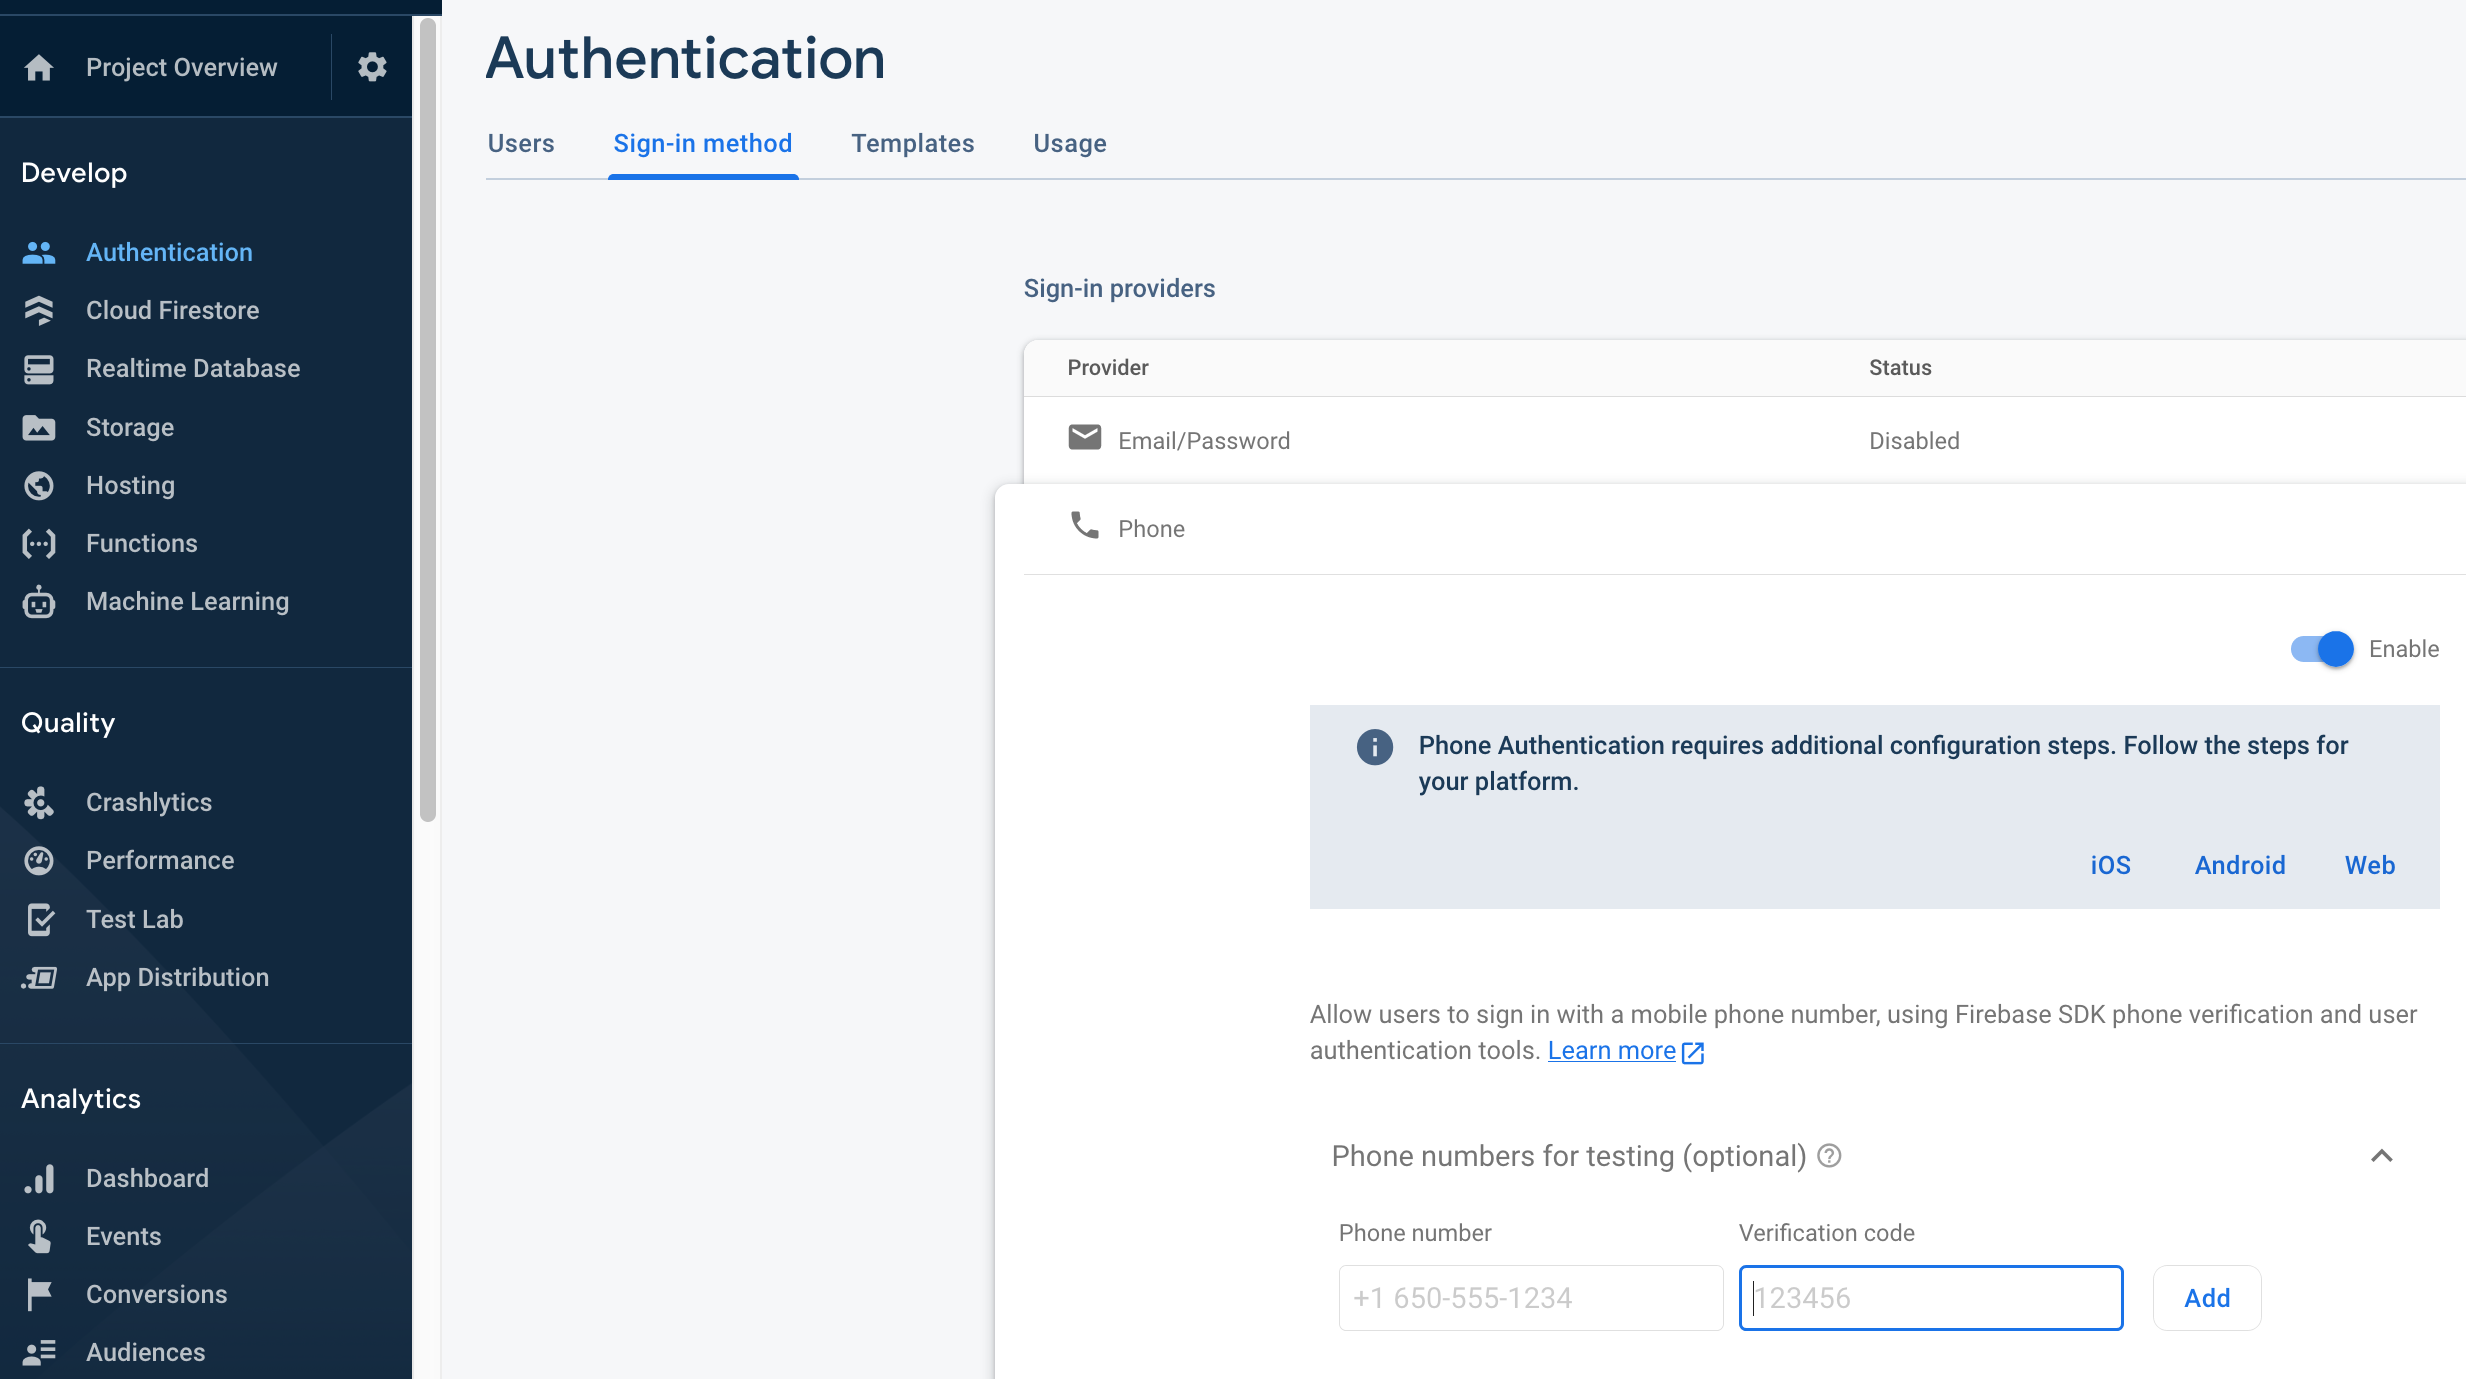Focus the Phone number input field
This screenshot has height=1379, width=2466.
pos(1531,1298)
